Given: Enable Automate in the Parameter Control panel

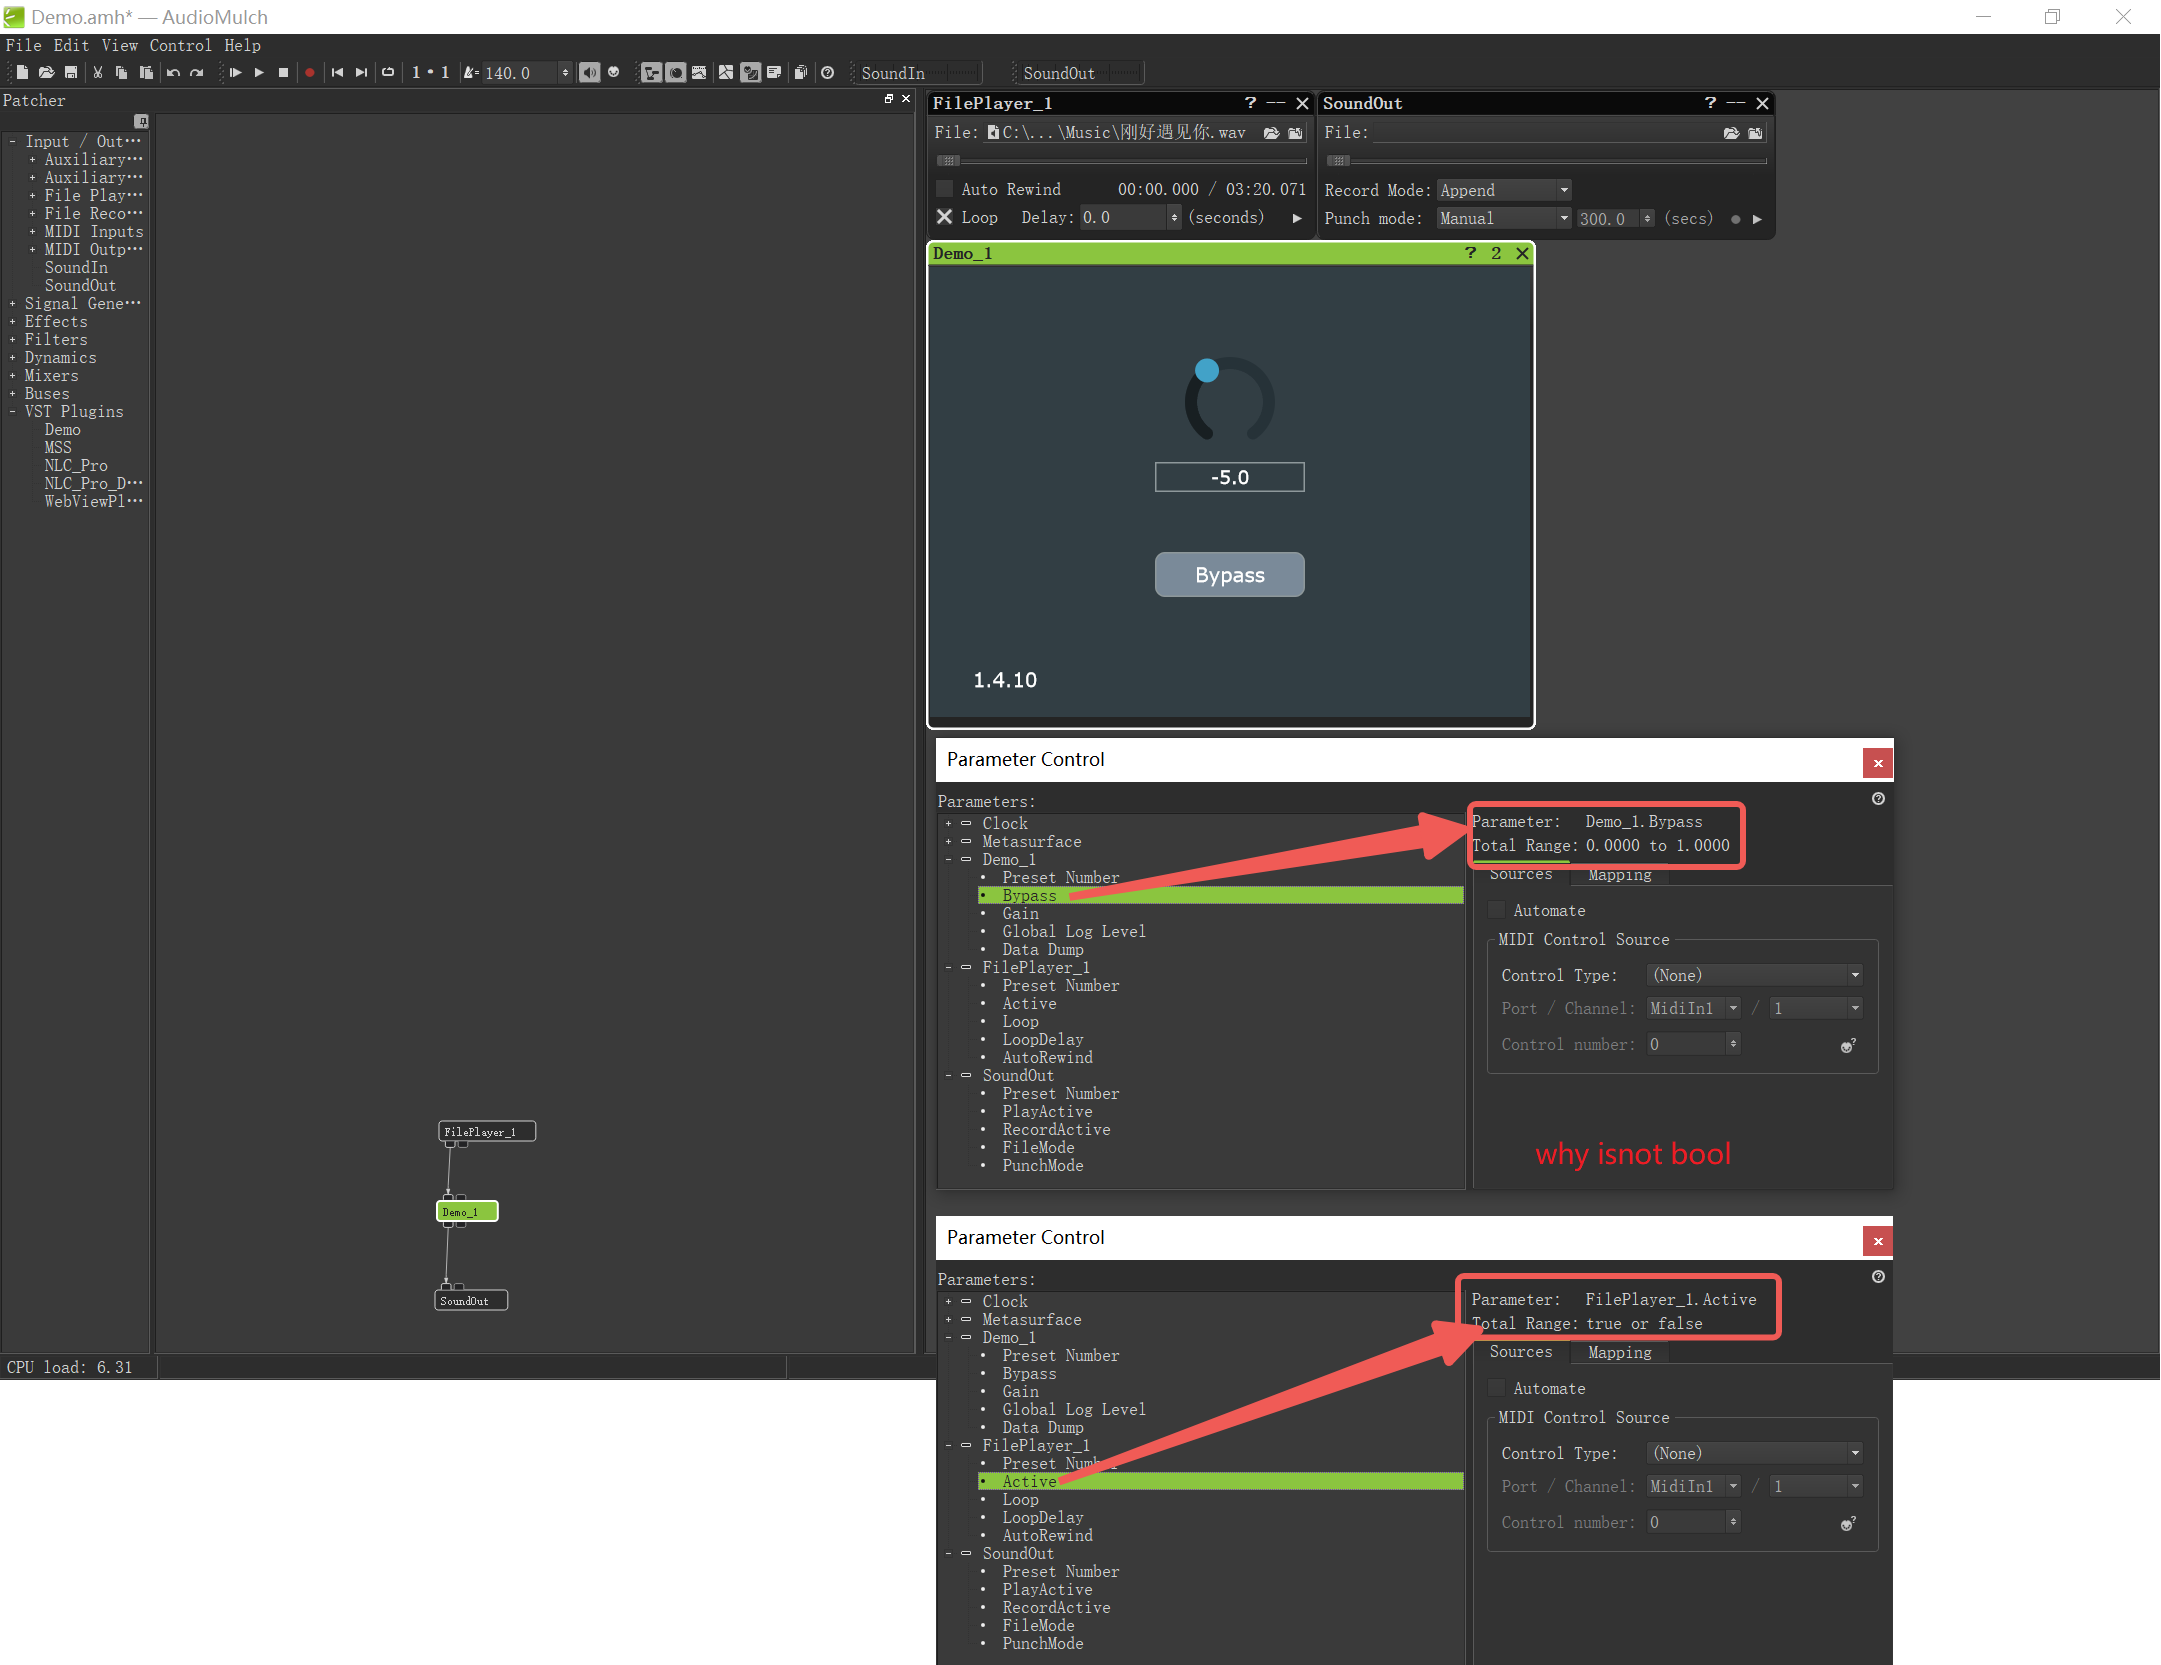Looking at the screenshot, I should coord(1497,909).
